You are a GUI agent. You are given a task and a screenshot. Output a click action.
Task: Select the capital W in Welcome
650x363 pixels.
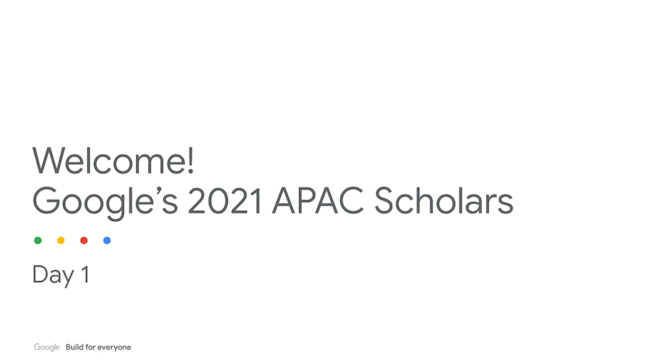pyautogui.click(x=51, y=160)
